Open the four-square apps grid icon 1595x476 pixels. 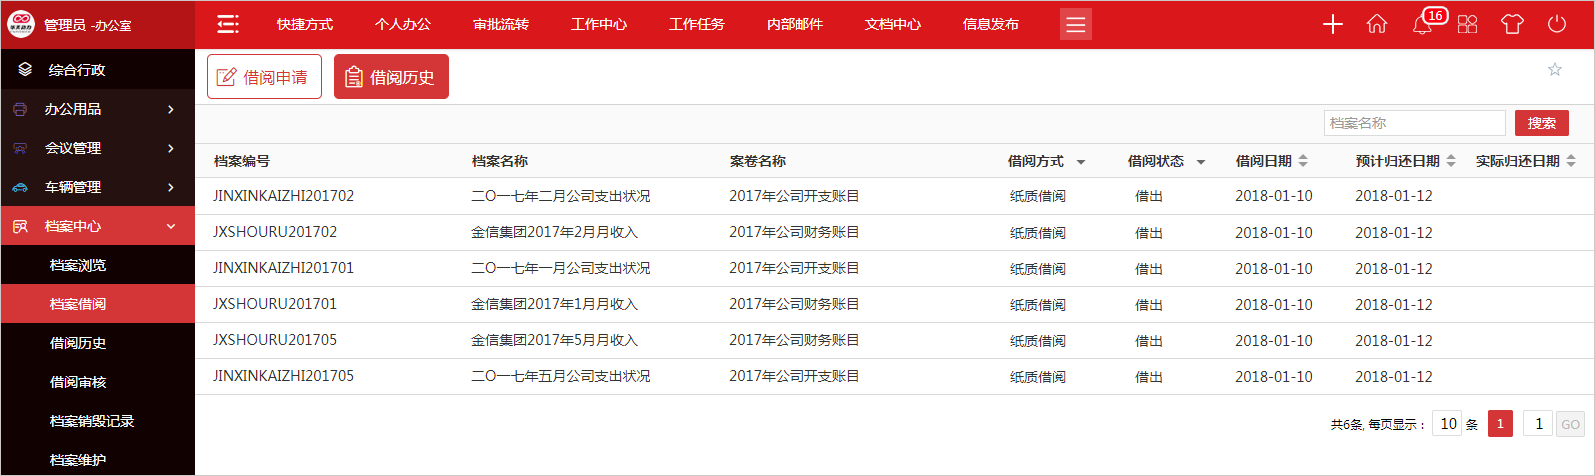[1467, 24]
